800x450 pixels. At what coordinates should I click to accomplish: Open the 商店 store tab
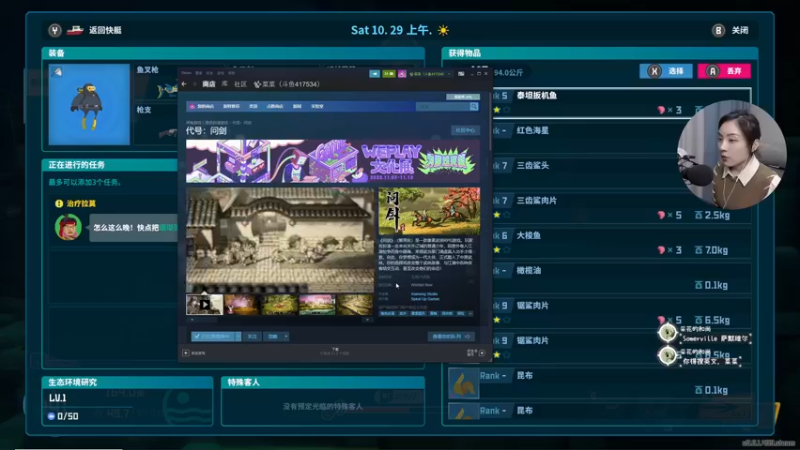point(209,84)
